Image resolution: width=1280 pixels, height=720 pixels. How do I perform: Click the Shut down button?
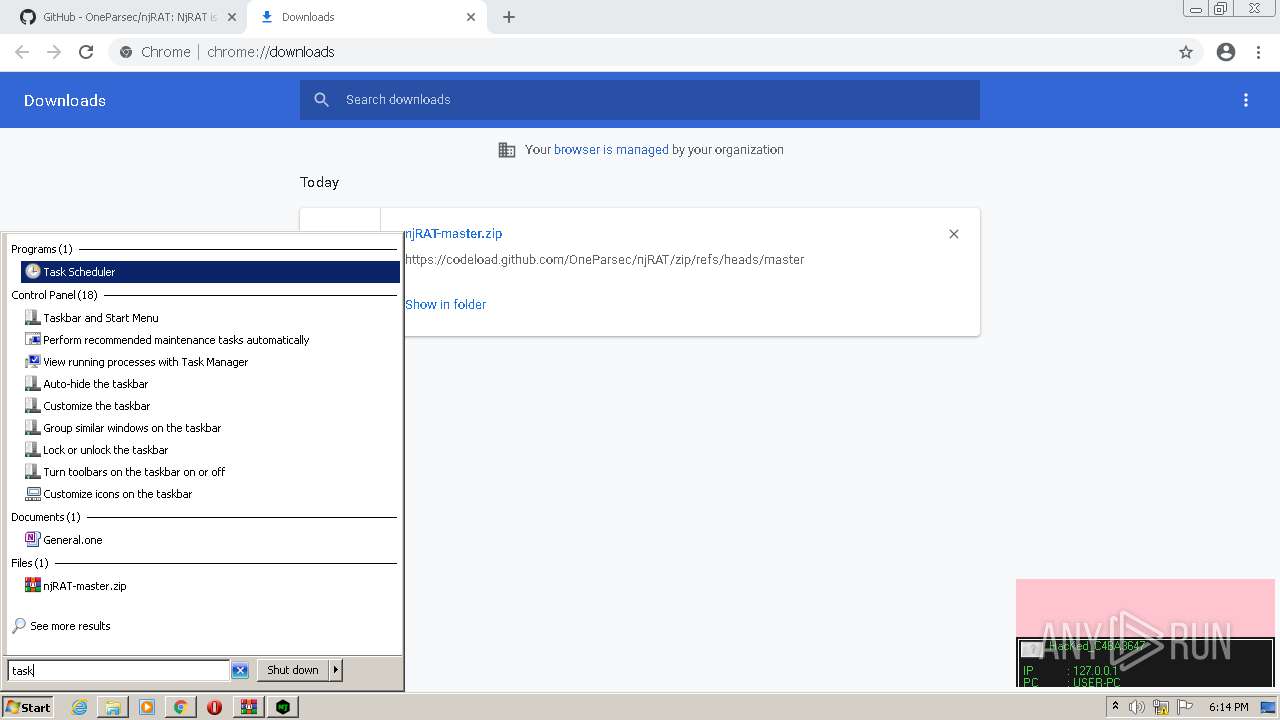292,670
